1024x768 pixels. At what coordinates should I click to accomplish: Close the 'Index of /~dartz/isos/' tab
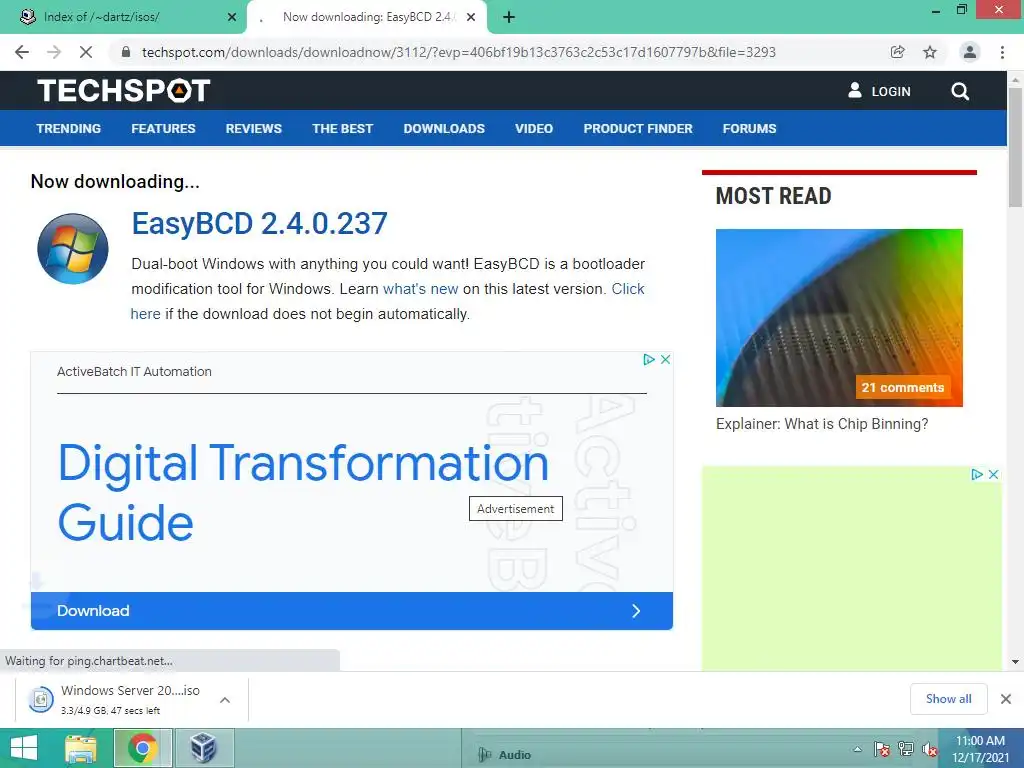coord(232,17)
